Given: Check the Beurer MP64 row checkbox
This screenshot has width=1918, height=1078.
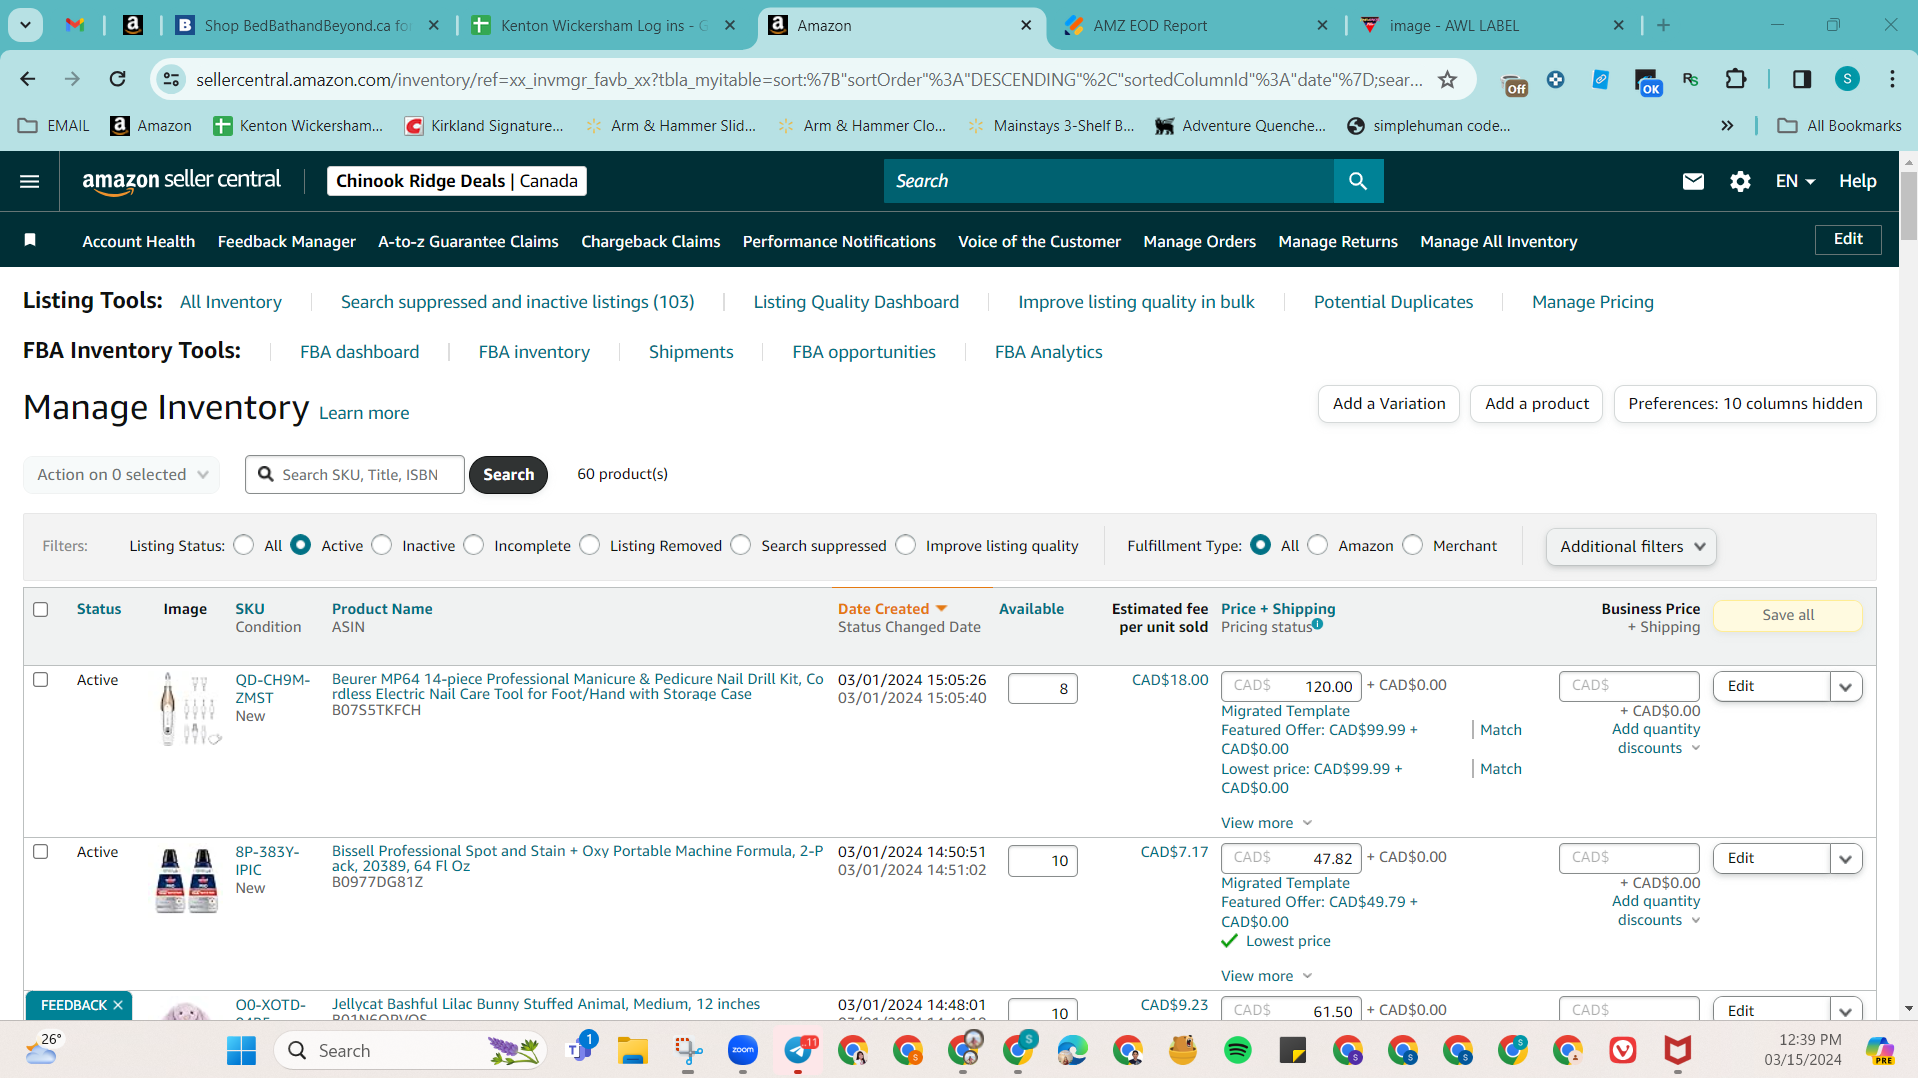Looking at the screenshot, I should (x=41, y=680).
